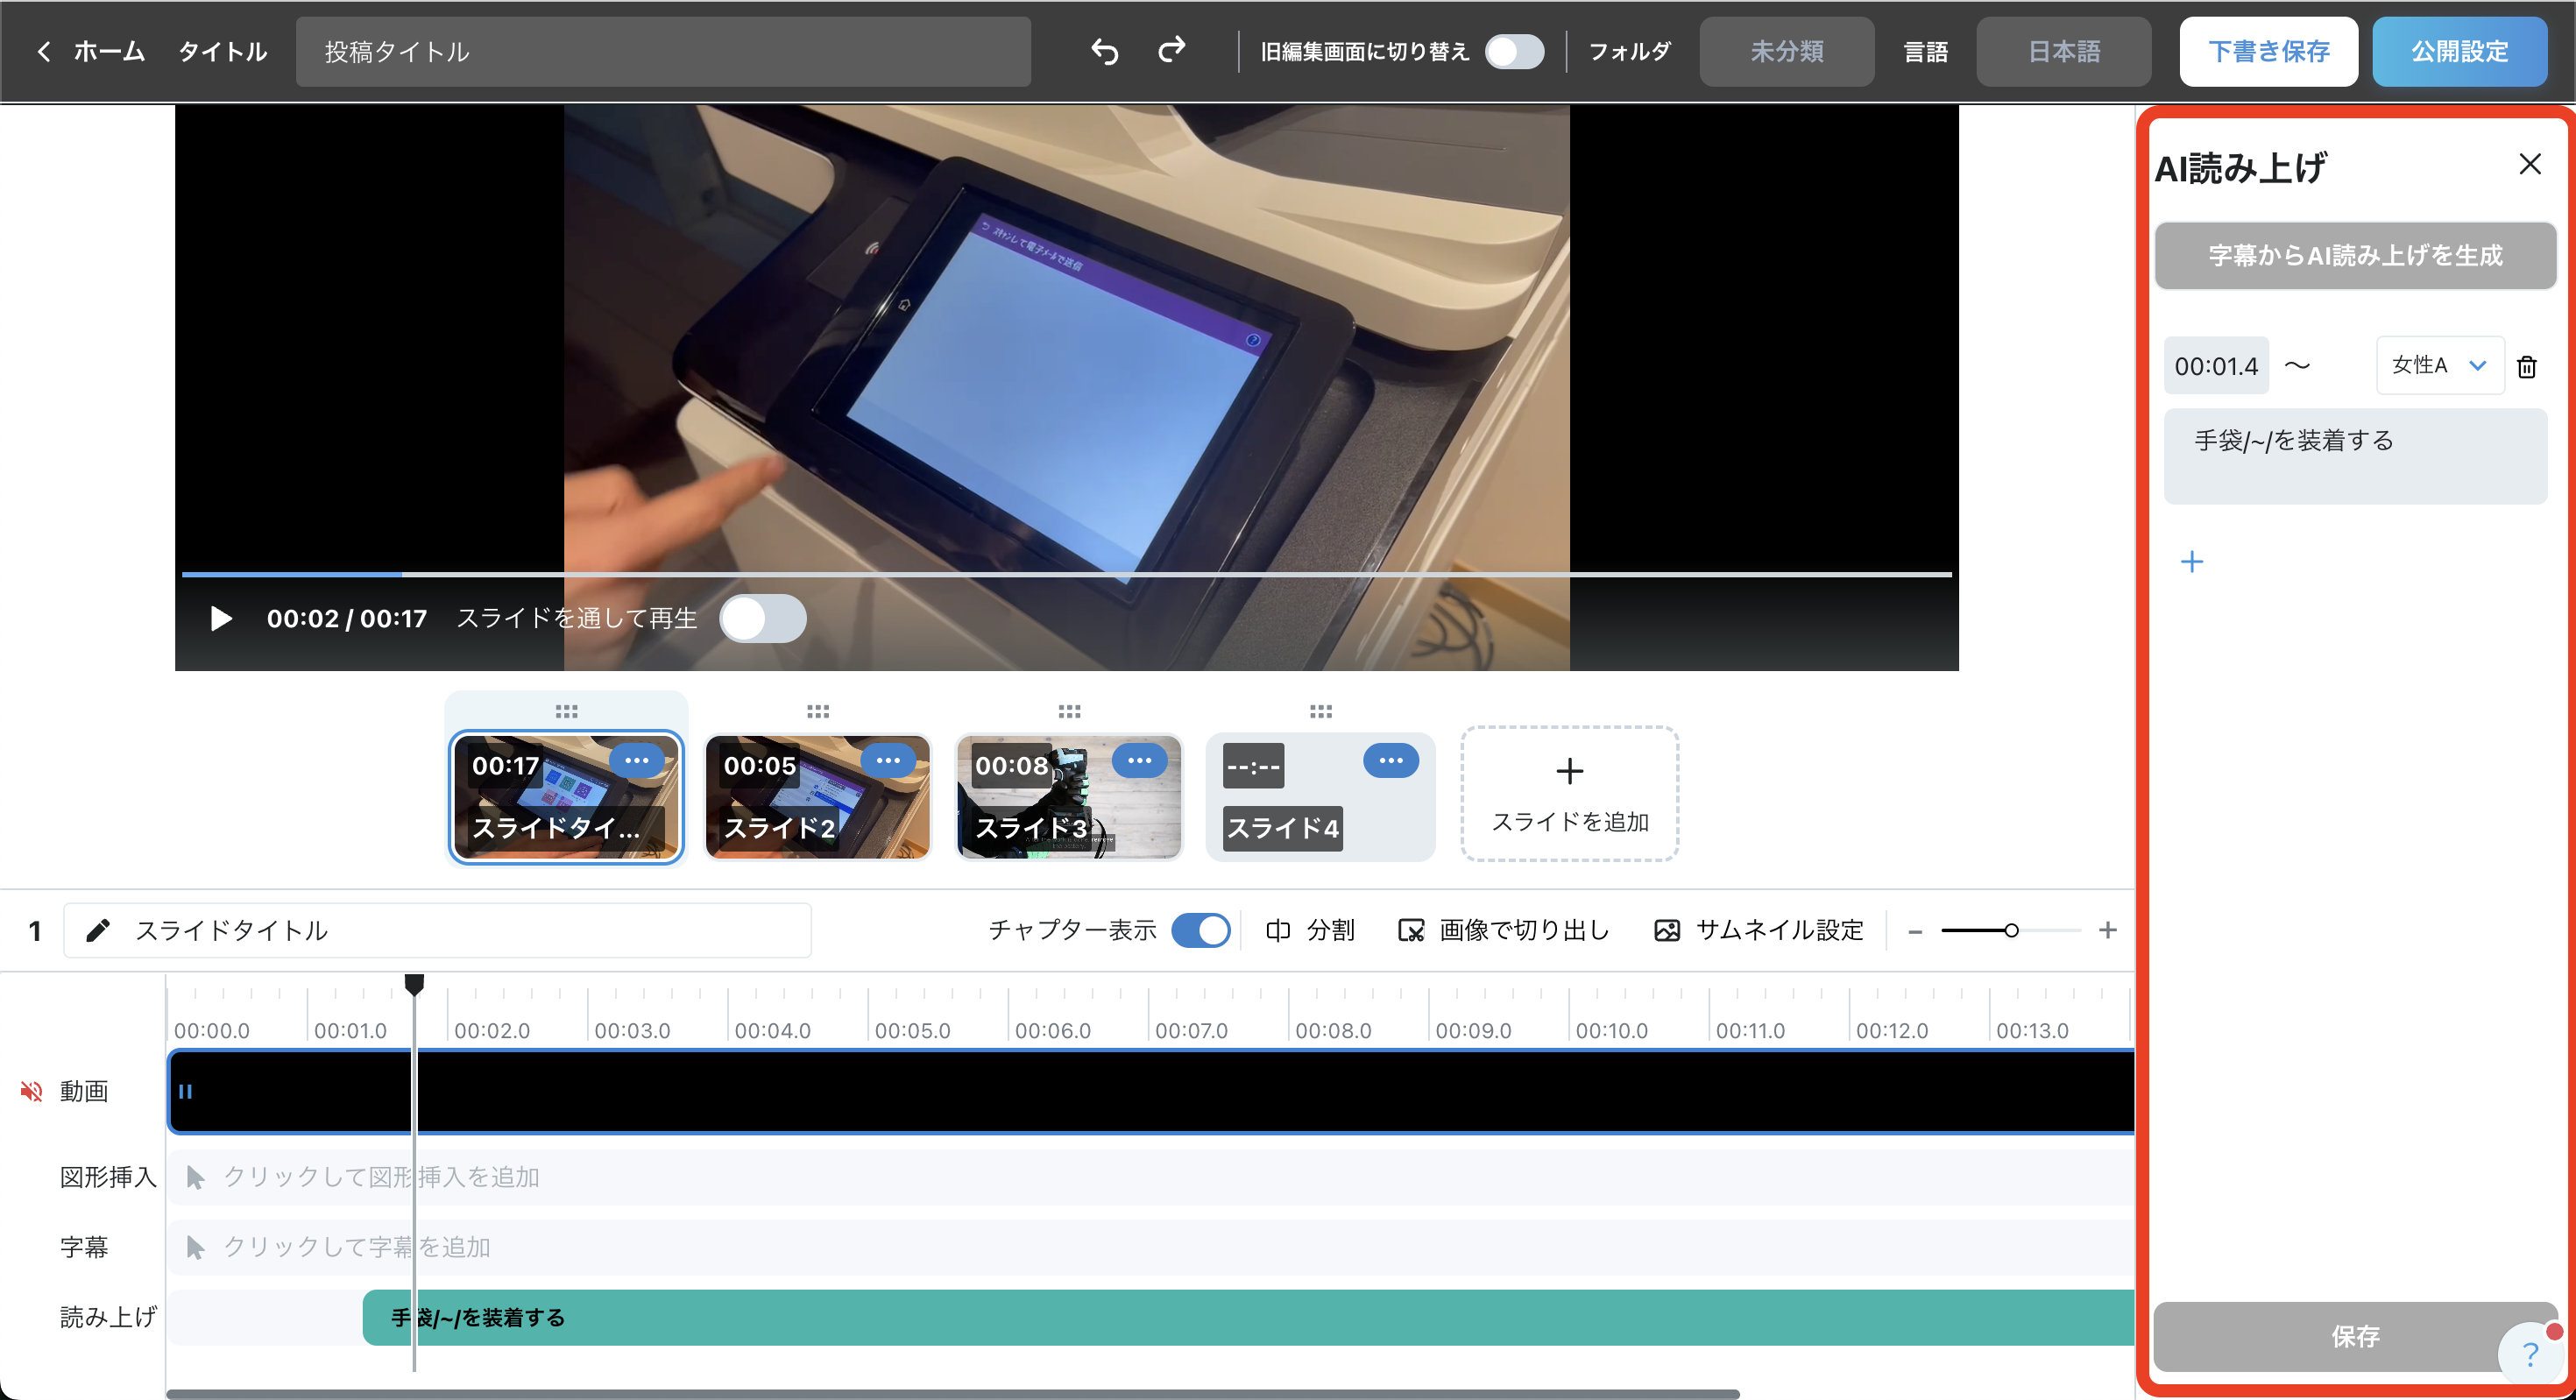Click the timeline zoom slider handle
The width and height of the screenshot is (2576, 1400).
2011,930
